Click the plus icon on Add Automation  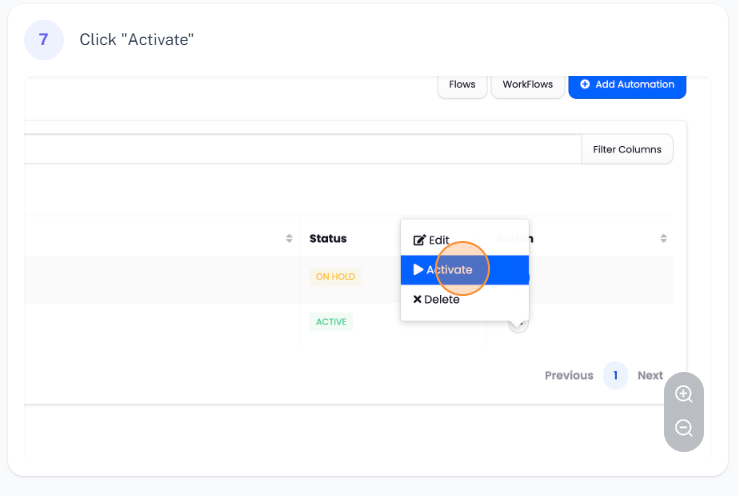[585, 85]
